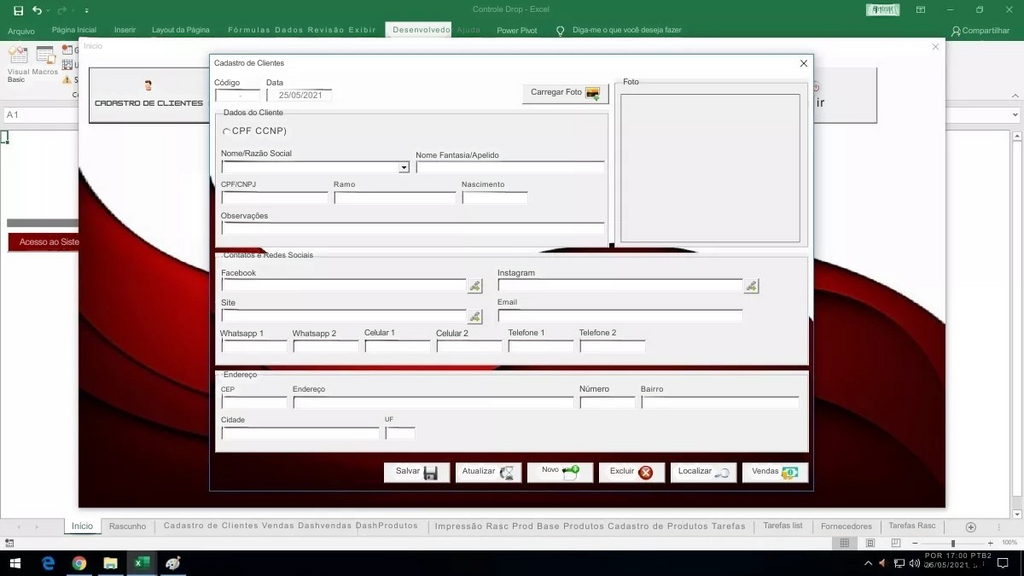This screenshot has width=1024, height=576.
Task: Click into the Email input field
Action: (x=620, y=316)
